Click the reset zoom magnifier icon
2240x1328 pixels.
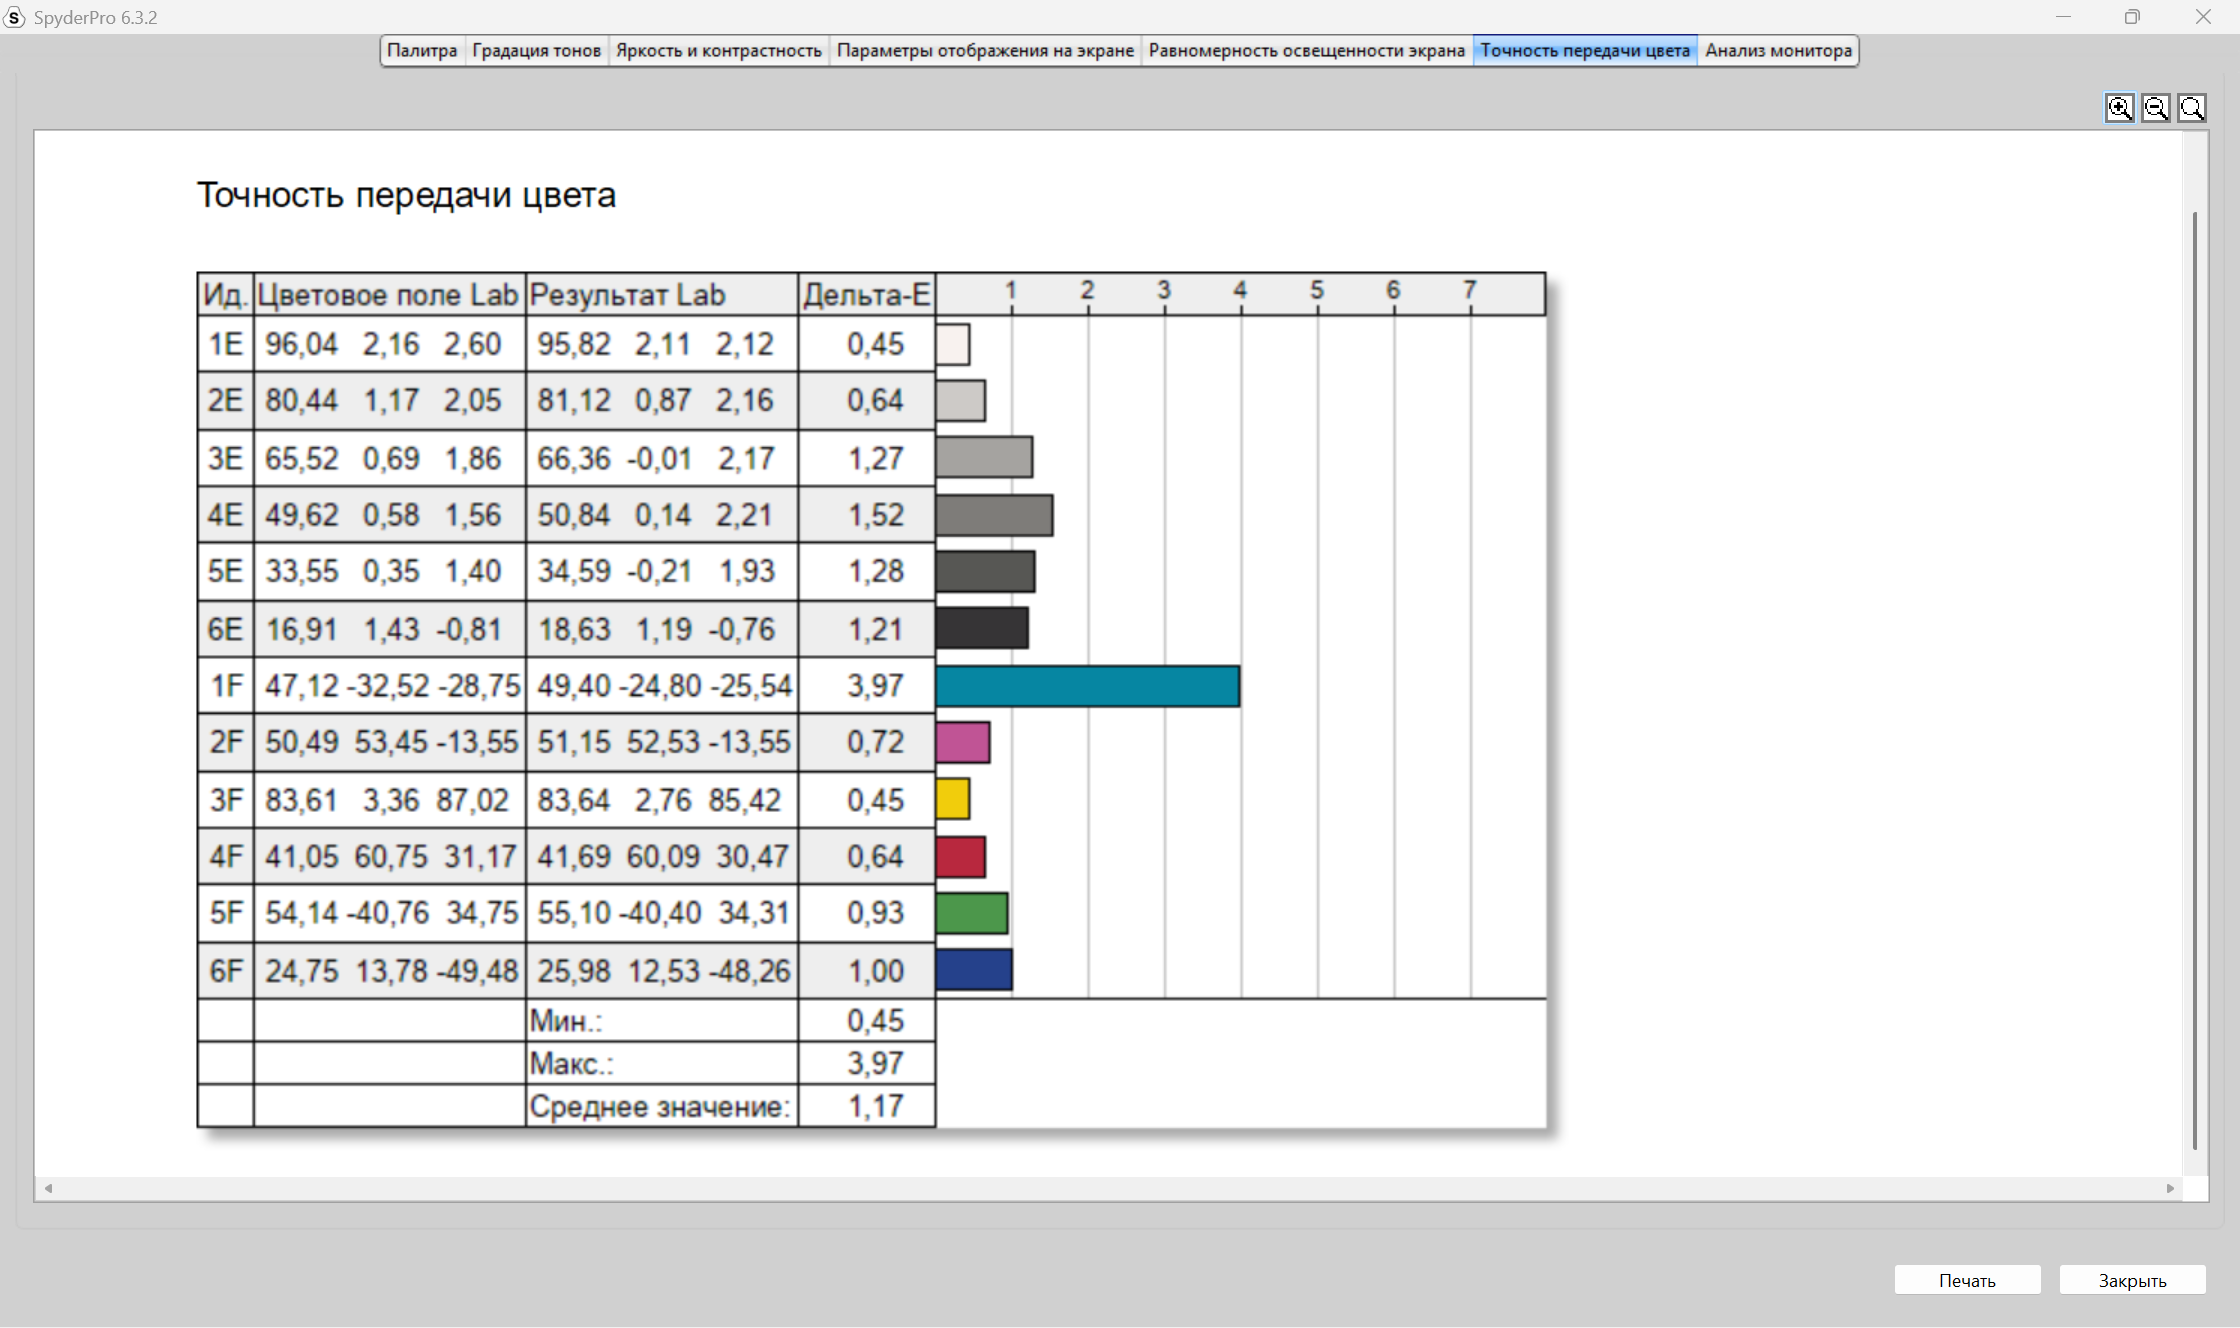(2192, 108)
